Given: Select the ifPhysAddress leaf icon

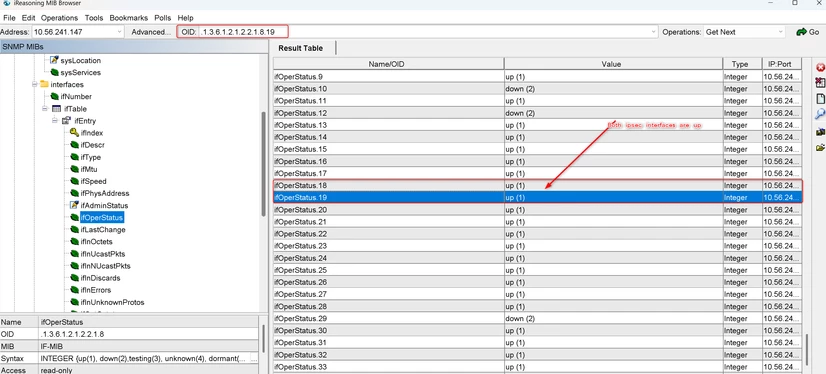Looking at the screenshot, I should point(74,193).
